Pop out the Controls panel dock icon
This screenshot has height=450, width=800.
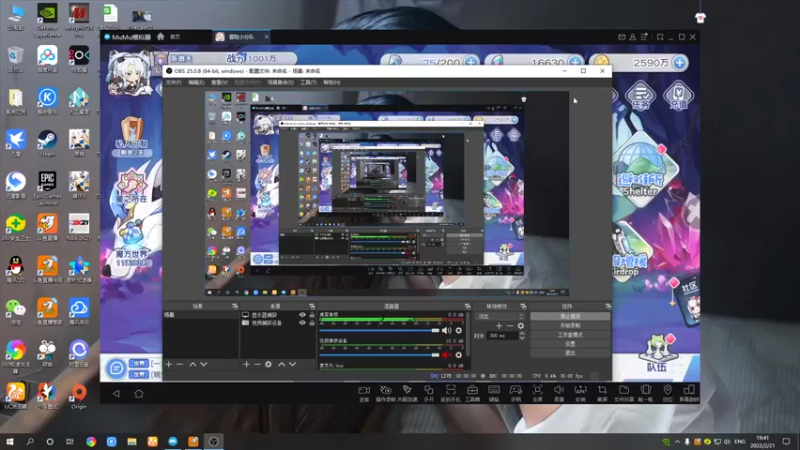pos(608,306)
